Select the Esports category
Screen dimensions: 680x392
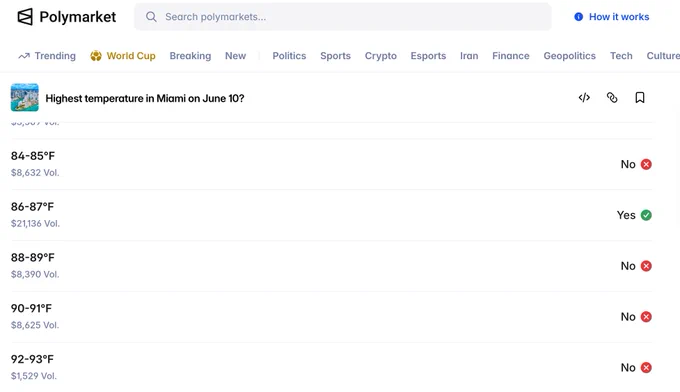pyautogui.click(x=428, y=56)
